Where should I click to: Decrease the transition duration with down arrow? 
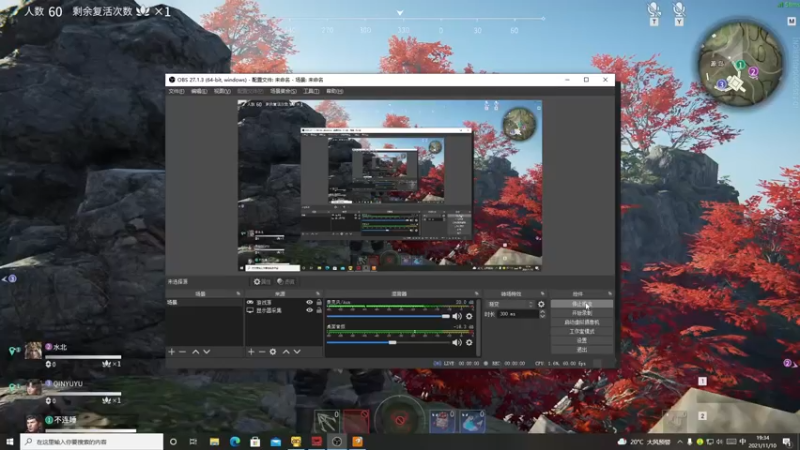click(x=542, y=316)
